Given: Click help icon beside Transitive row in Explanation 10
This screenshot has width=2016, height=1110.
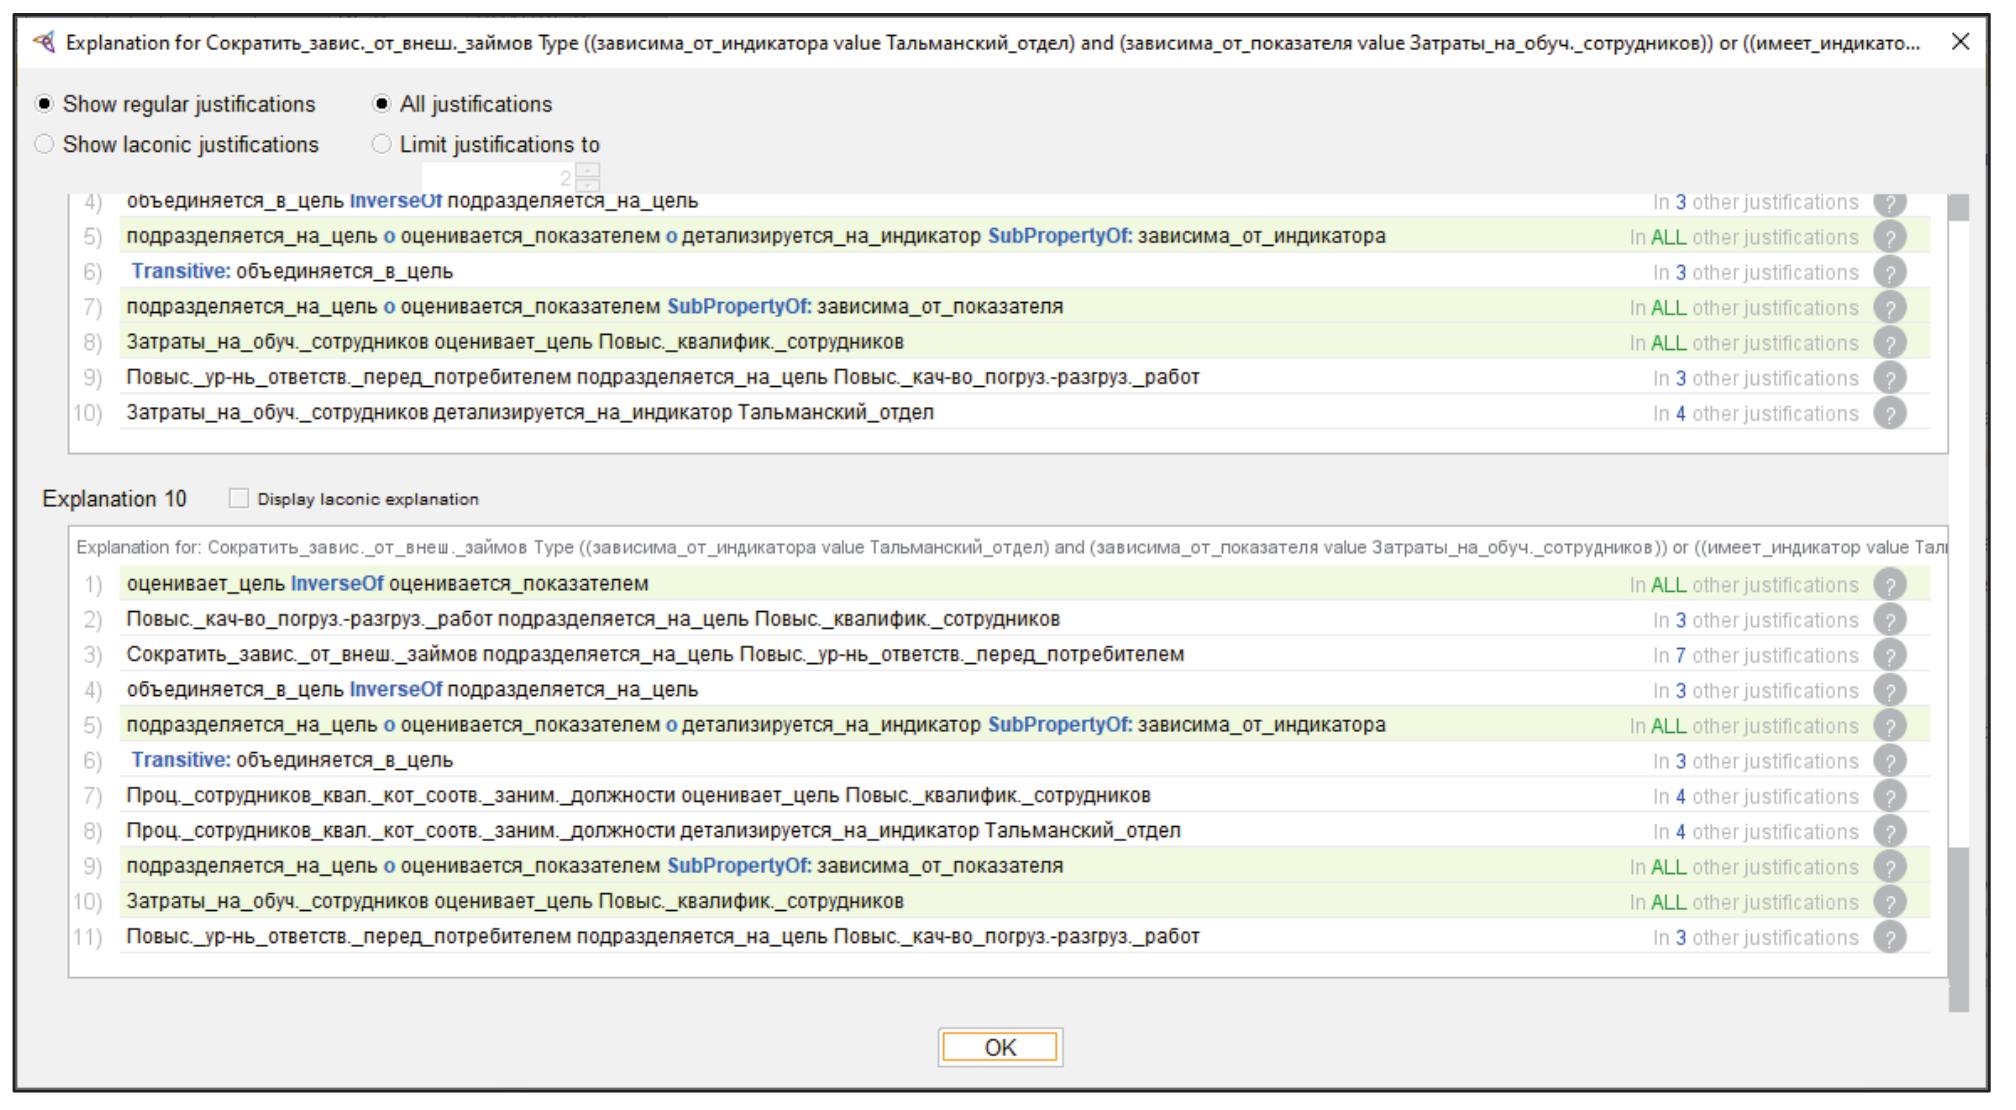Looking at the screenshot, I should (x=1889, y=761).
